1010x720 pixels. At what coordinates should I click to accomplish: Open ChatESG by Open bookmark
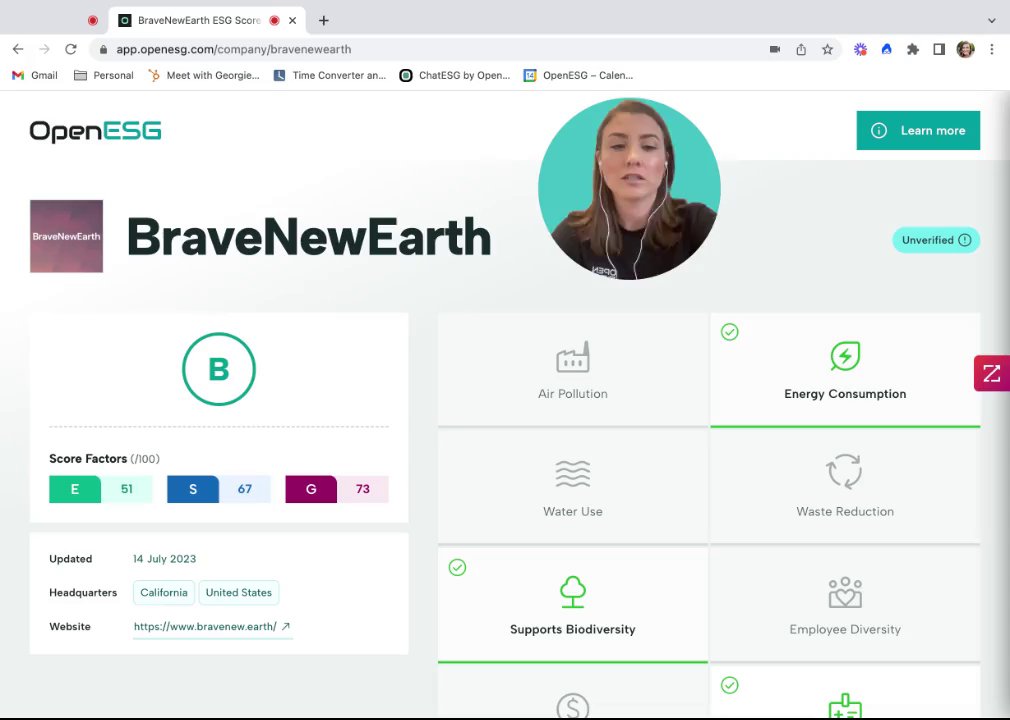pyautogui.click(x=455, y=75)
